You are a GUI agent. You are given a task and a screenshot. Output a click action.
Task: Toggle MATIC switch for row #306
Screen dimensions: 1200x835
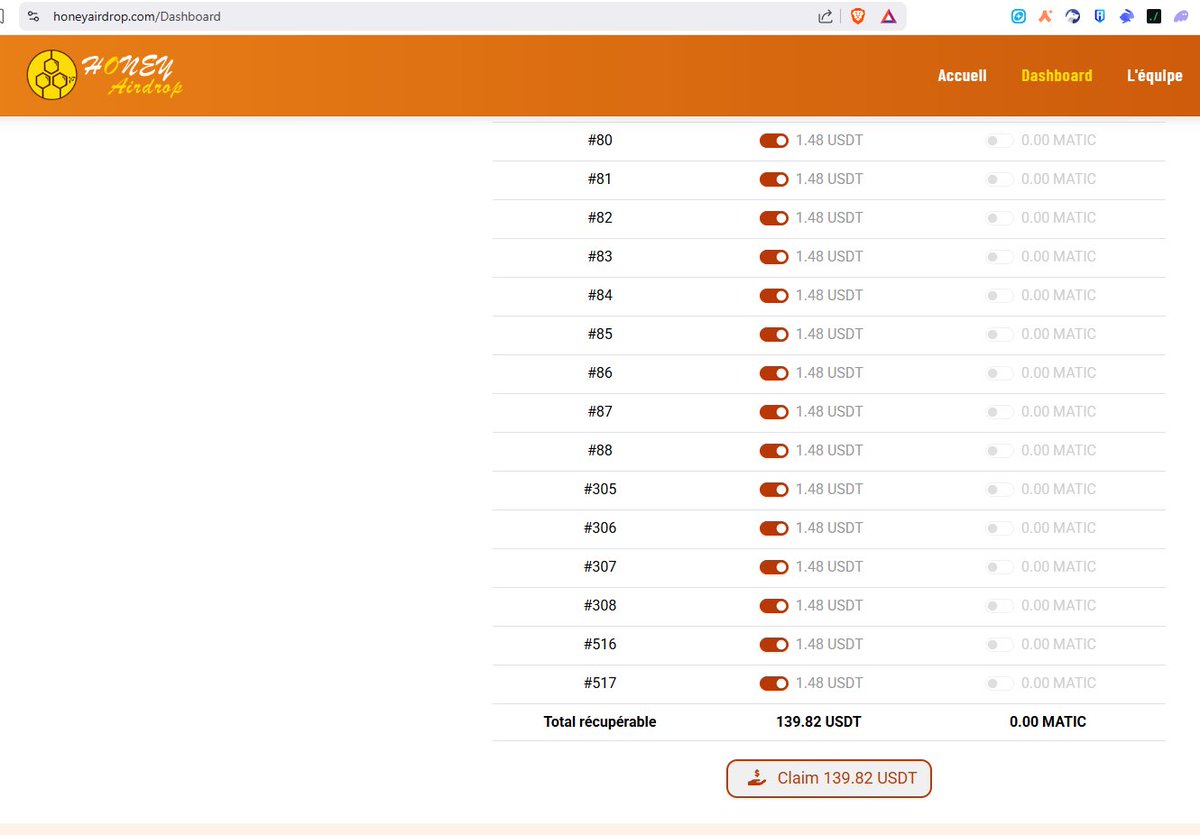(x=999, y=528)
